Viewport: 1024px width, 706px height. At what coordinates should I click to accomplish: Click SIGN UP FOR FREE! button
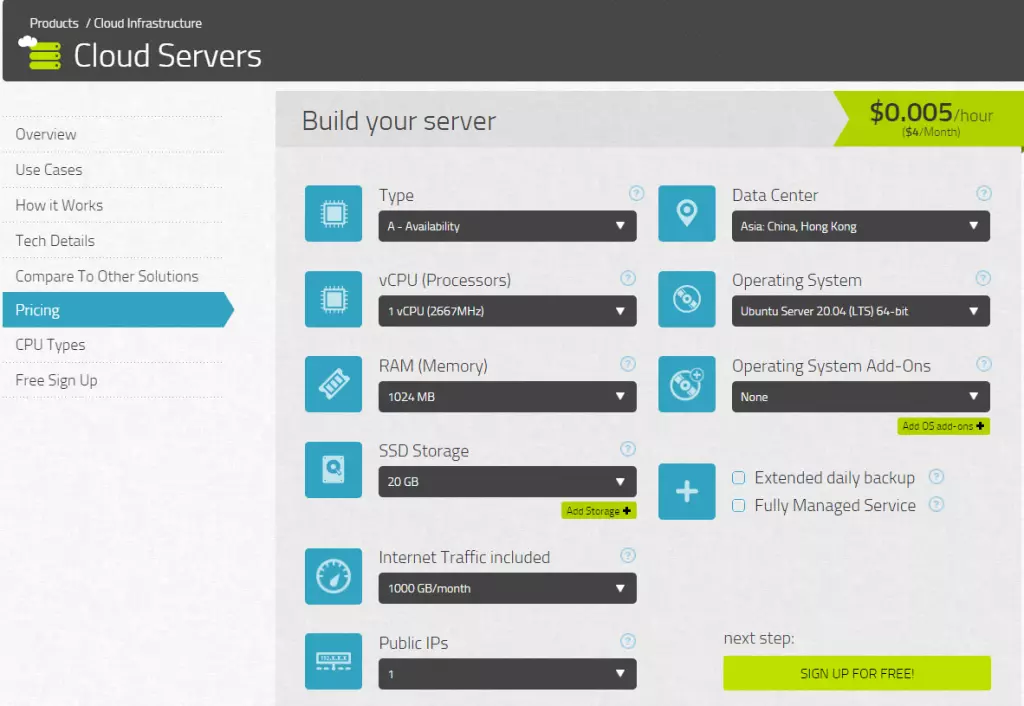[x=857, y=673]
